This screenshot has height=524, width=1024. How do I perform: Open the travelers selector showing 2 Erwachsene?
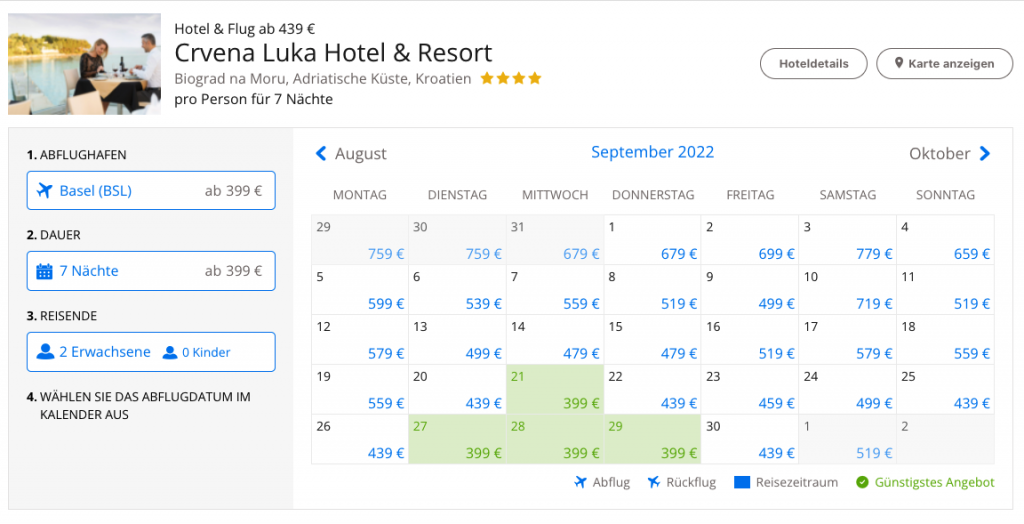pyautogui.click(x=151, y=352)
